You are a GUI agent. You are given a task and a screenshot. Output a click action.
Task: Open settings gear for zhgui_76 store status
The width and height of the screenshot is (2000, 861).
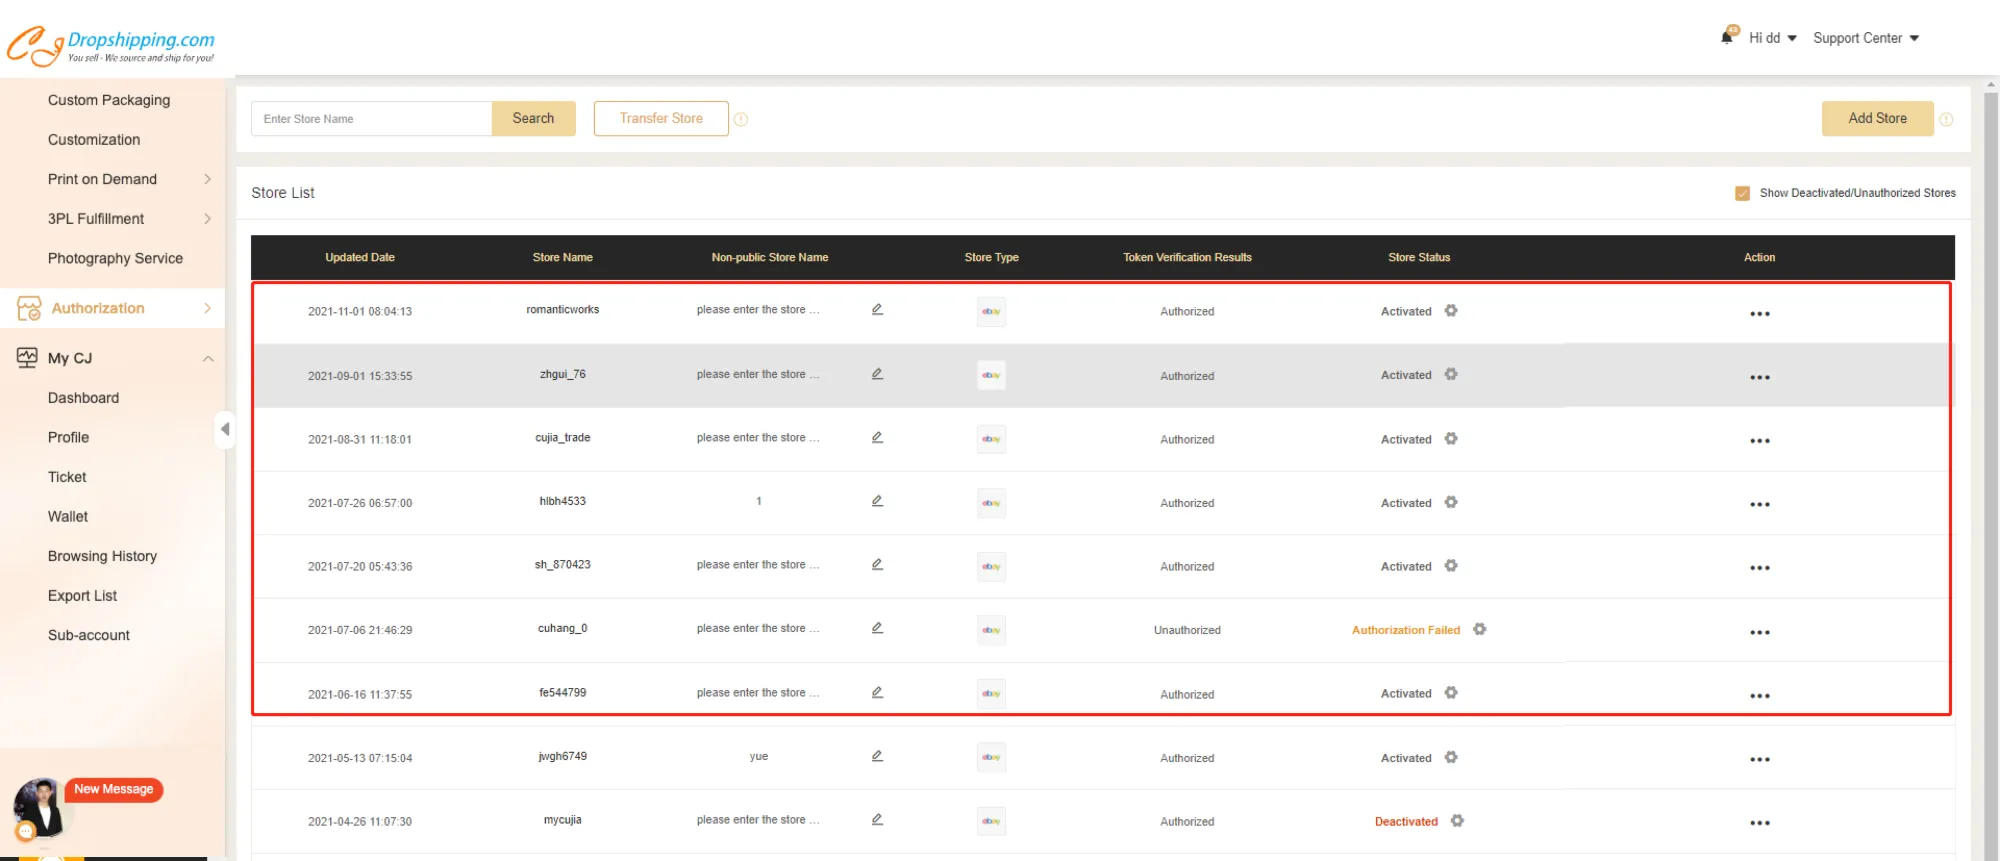pyautogui.click(x=1451, y=374)
